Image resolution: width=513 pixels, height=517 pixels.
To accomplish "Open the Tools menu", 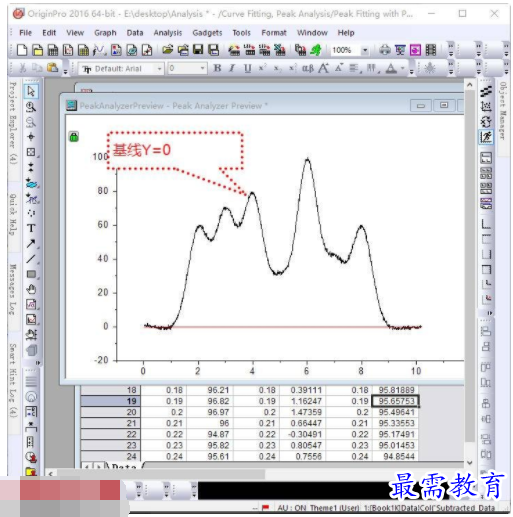I will [241, 33].
